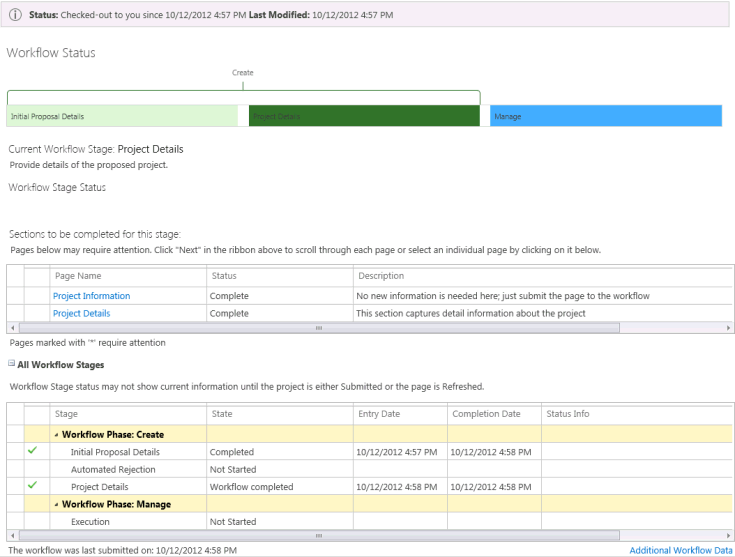
Task: Open the Project Details page link
Action: pos(82,313)
